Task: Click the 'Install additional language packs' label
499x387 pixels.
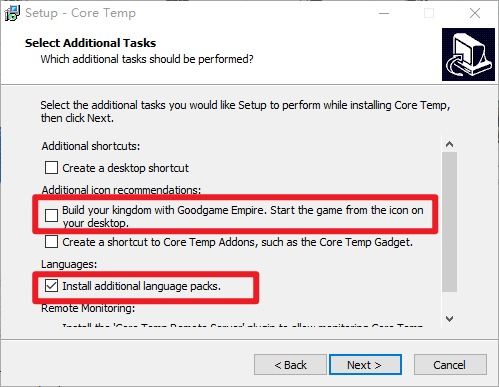Action: 141,286
